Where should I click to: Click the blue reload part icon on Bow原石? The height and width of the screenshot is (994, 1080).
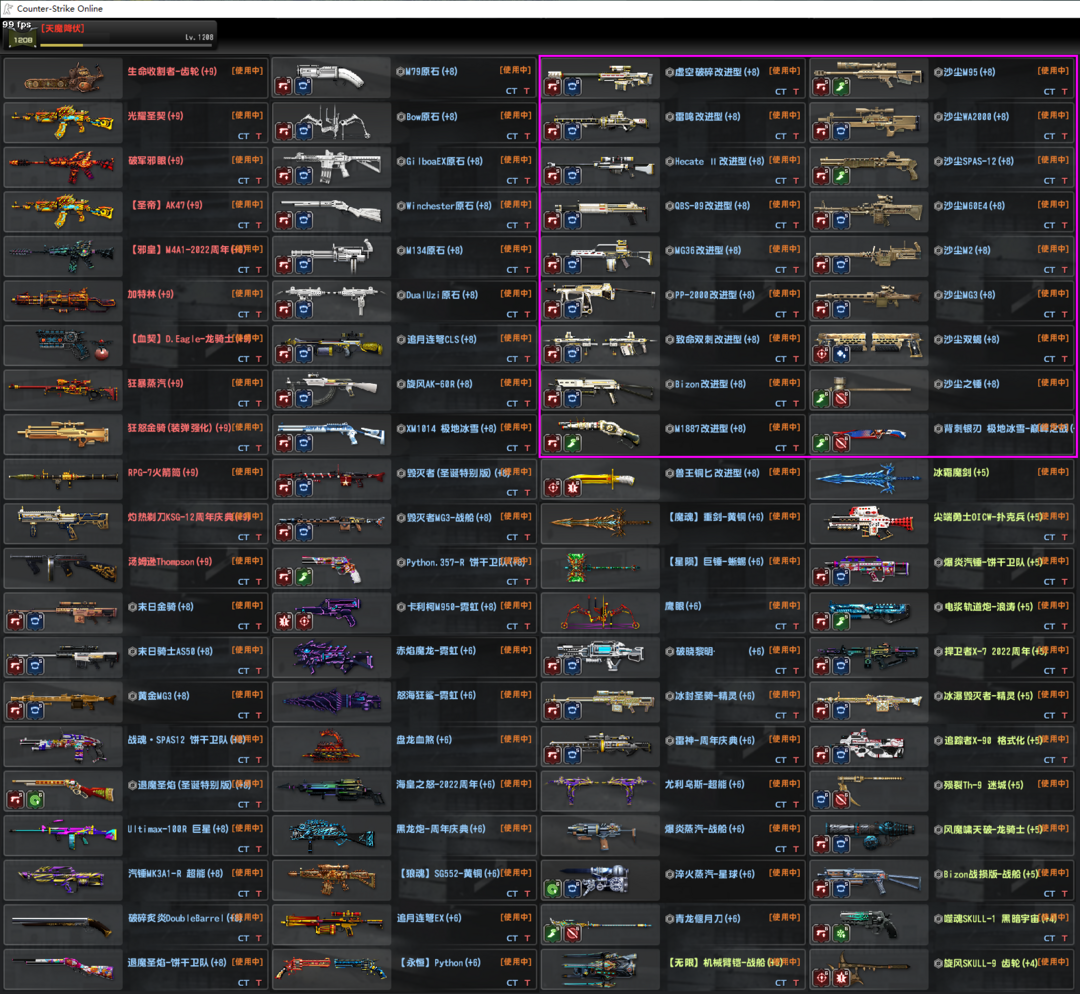[x=304, y=131]
